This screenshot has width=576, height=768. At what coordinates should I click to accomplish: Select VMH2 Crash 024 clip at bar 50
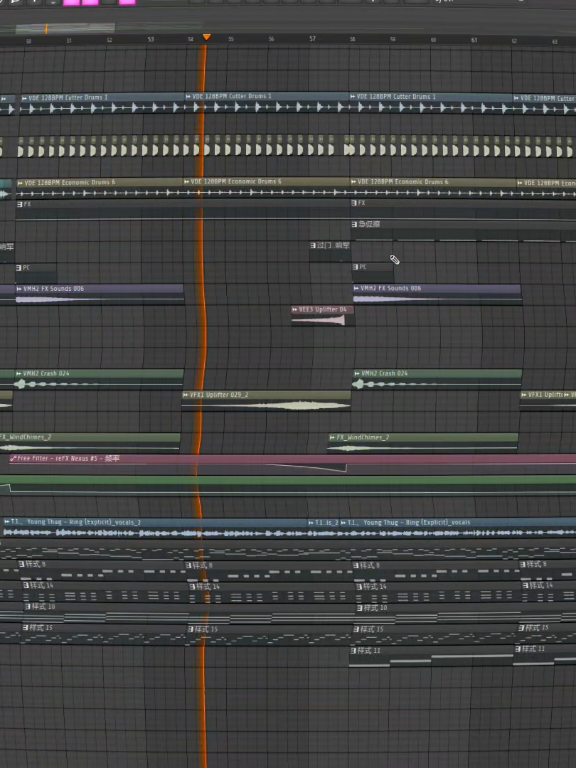[x=98, y=380]
